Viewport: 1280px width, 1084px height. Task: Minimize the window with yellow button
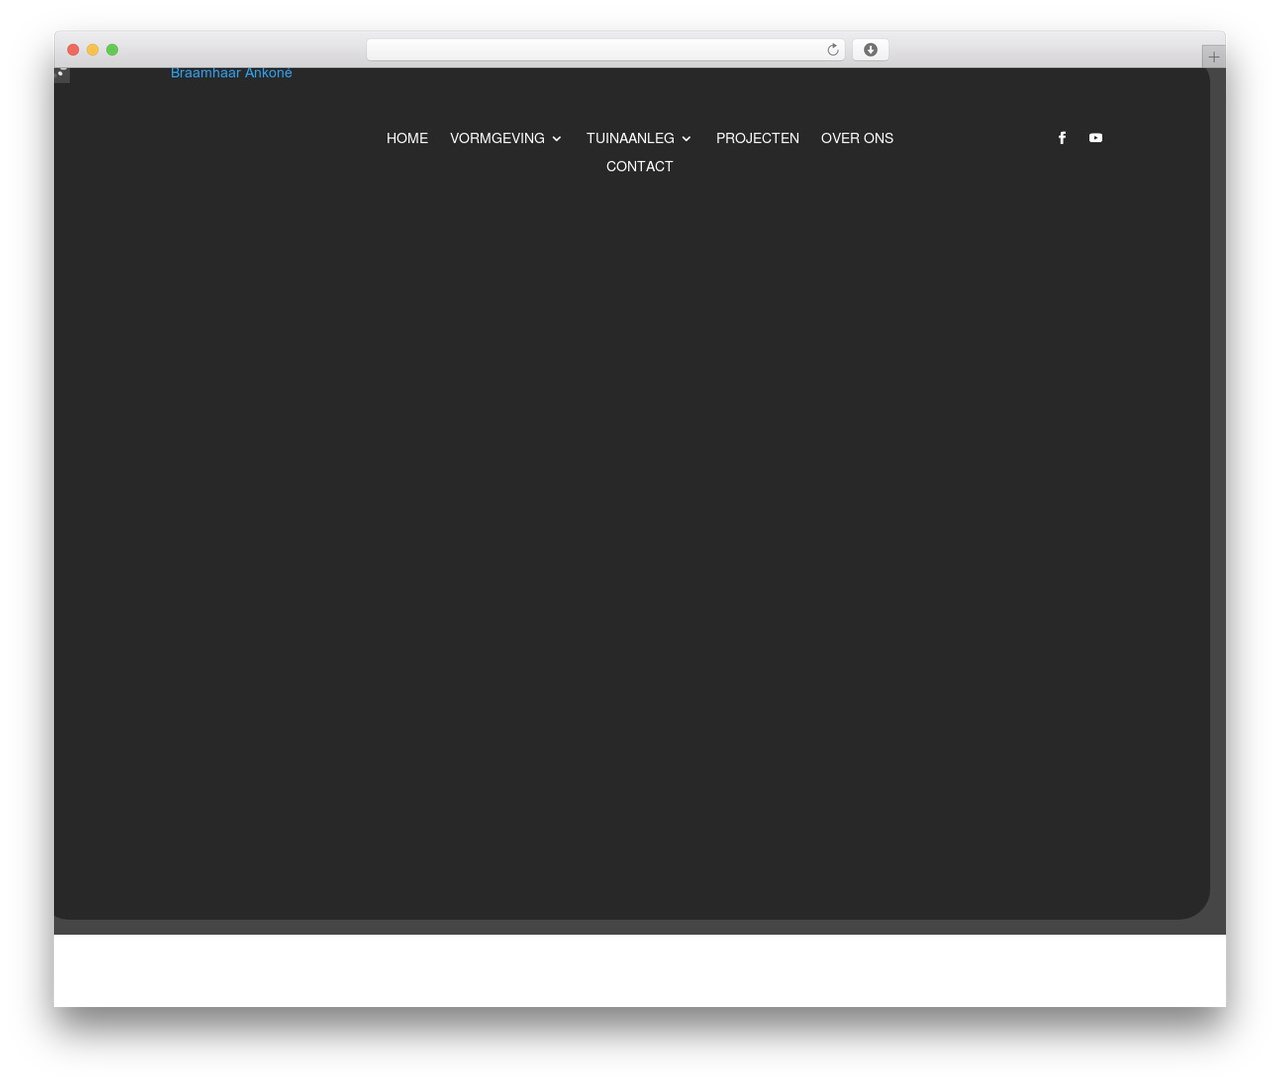[93, 50]
